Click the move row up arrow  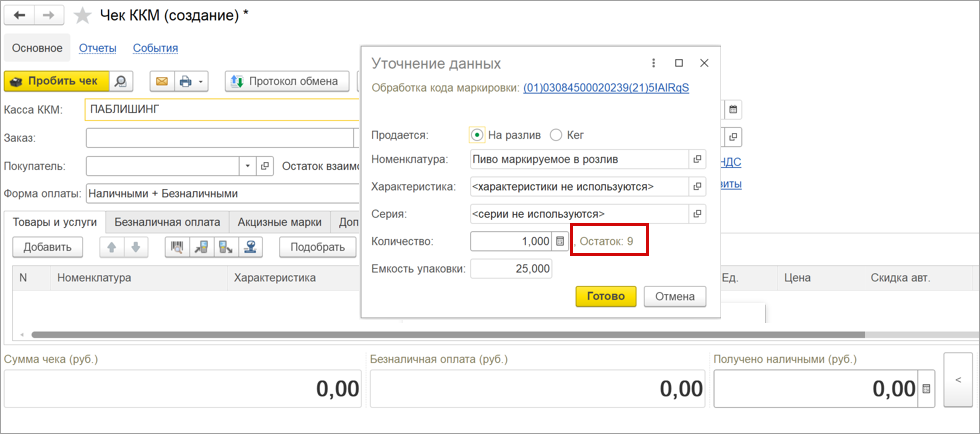[x=111, y=247]
